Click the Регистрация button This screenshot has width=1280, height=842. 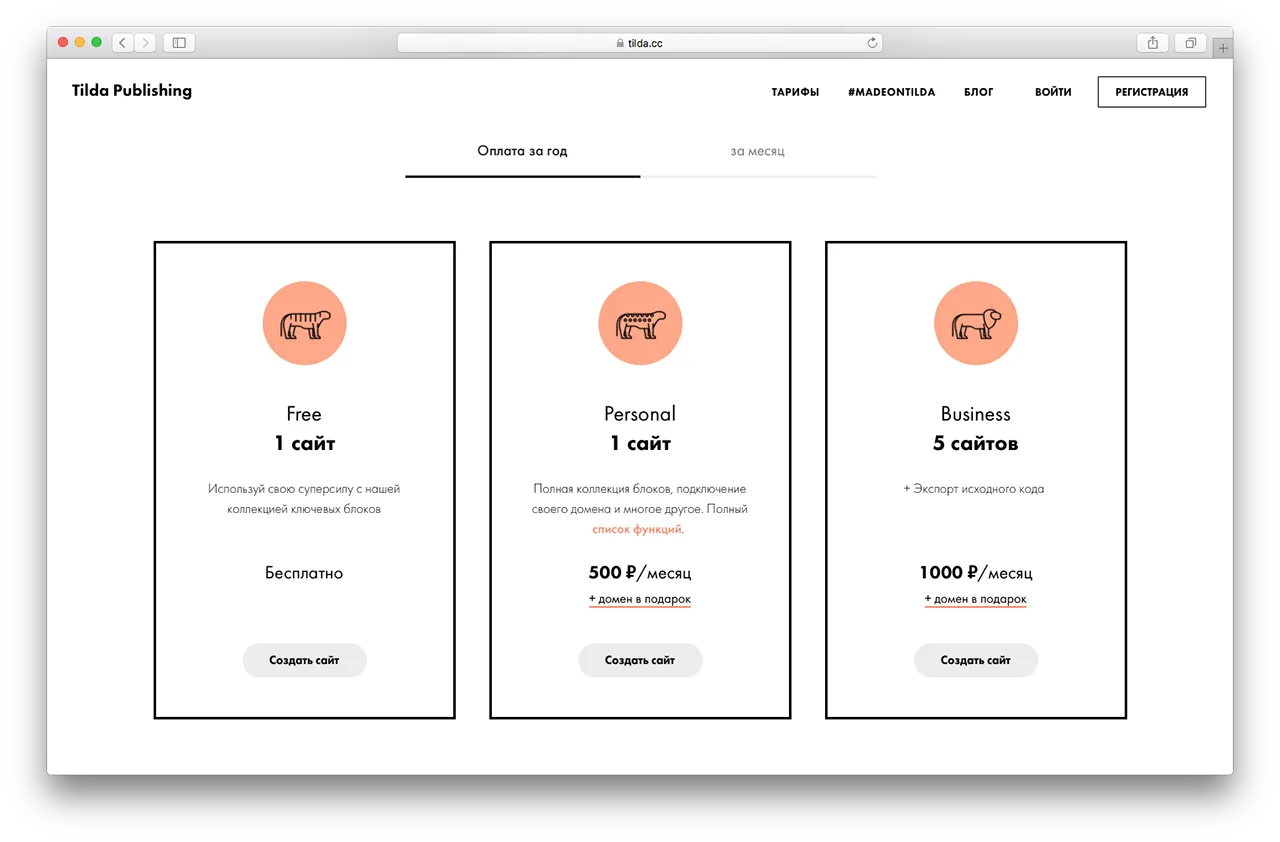click(1152, 92)
